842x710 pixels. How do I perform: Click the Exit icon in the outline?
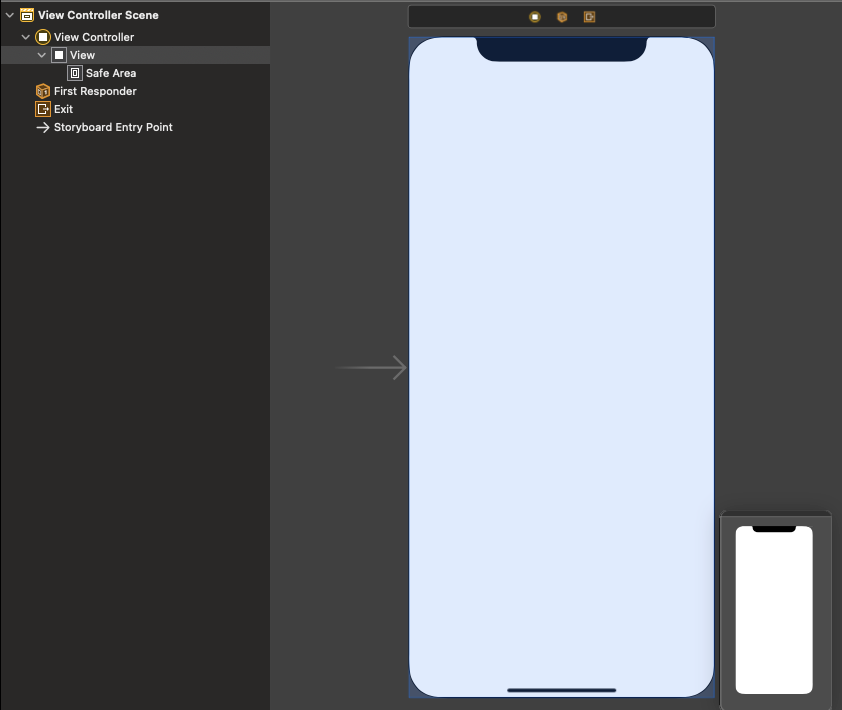[43, 109]
